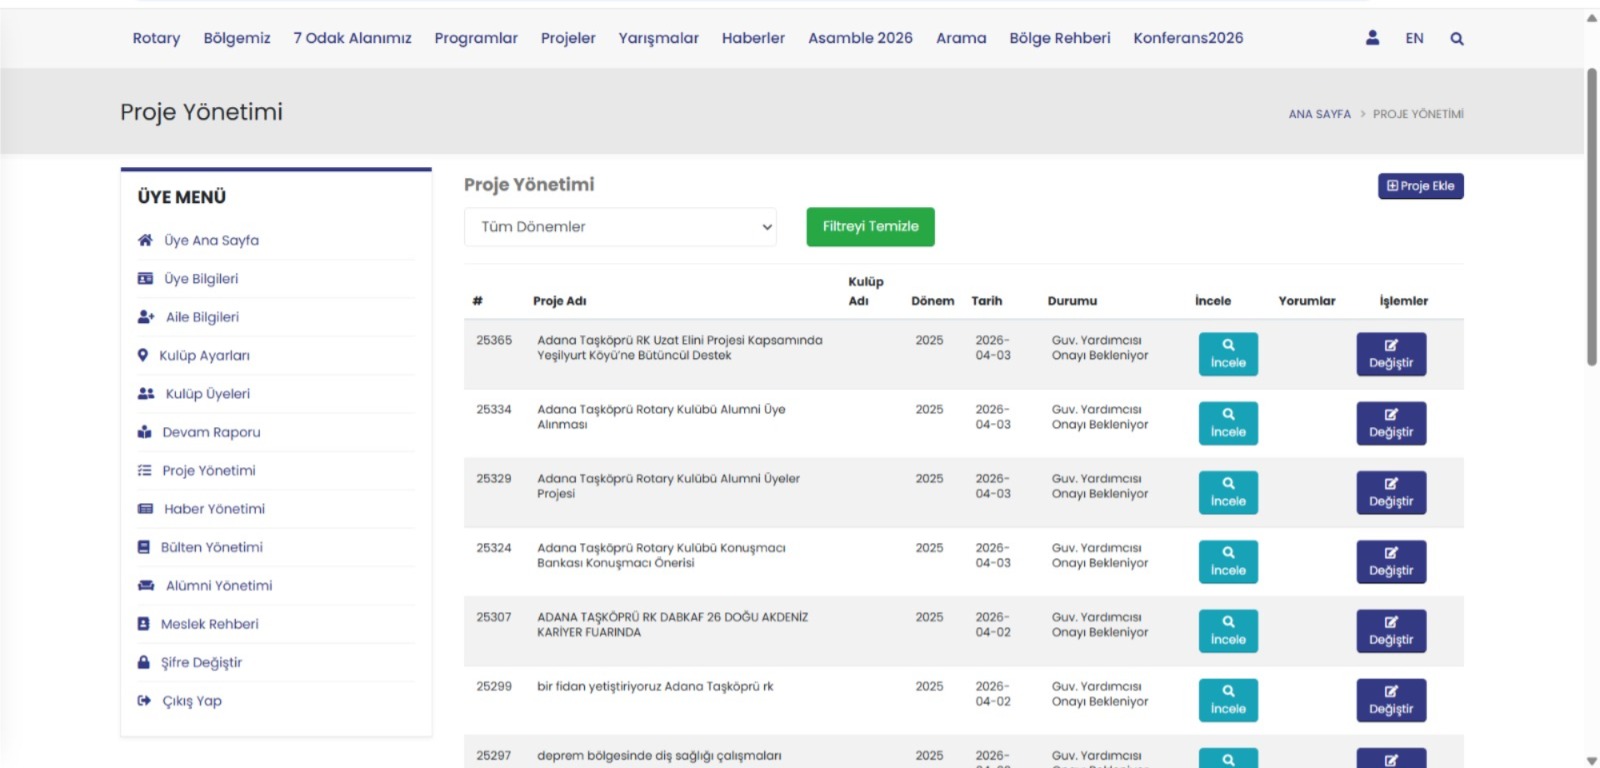Image resolution: width=1600 pixels, height=768 pixels.
Task: Click the sign-out icon beside Çıkış Yap
Action: tap(144, 701)
